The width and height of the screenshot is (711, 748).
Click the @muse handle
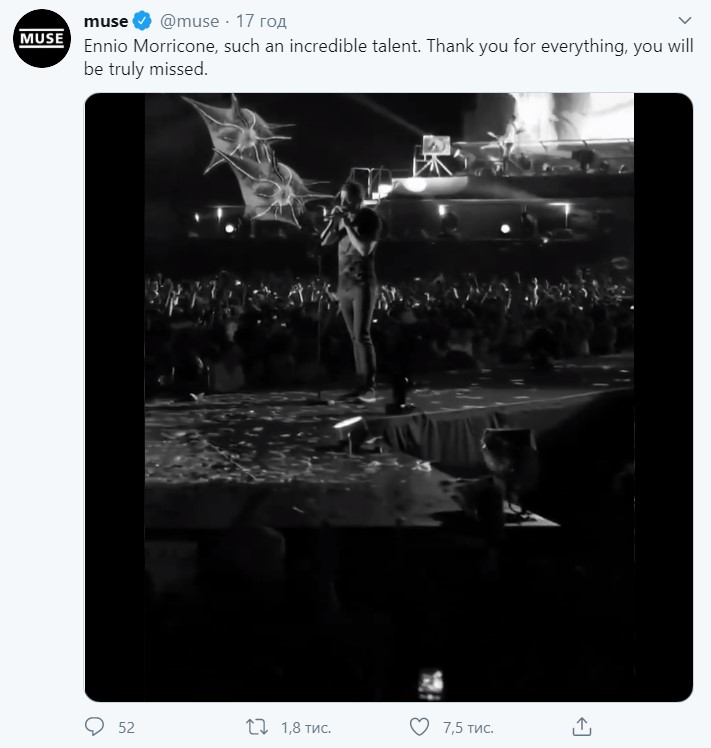pos(189,21)
